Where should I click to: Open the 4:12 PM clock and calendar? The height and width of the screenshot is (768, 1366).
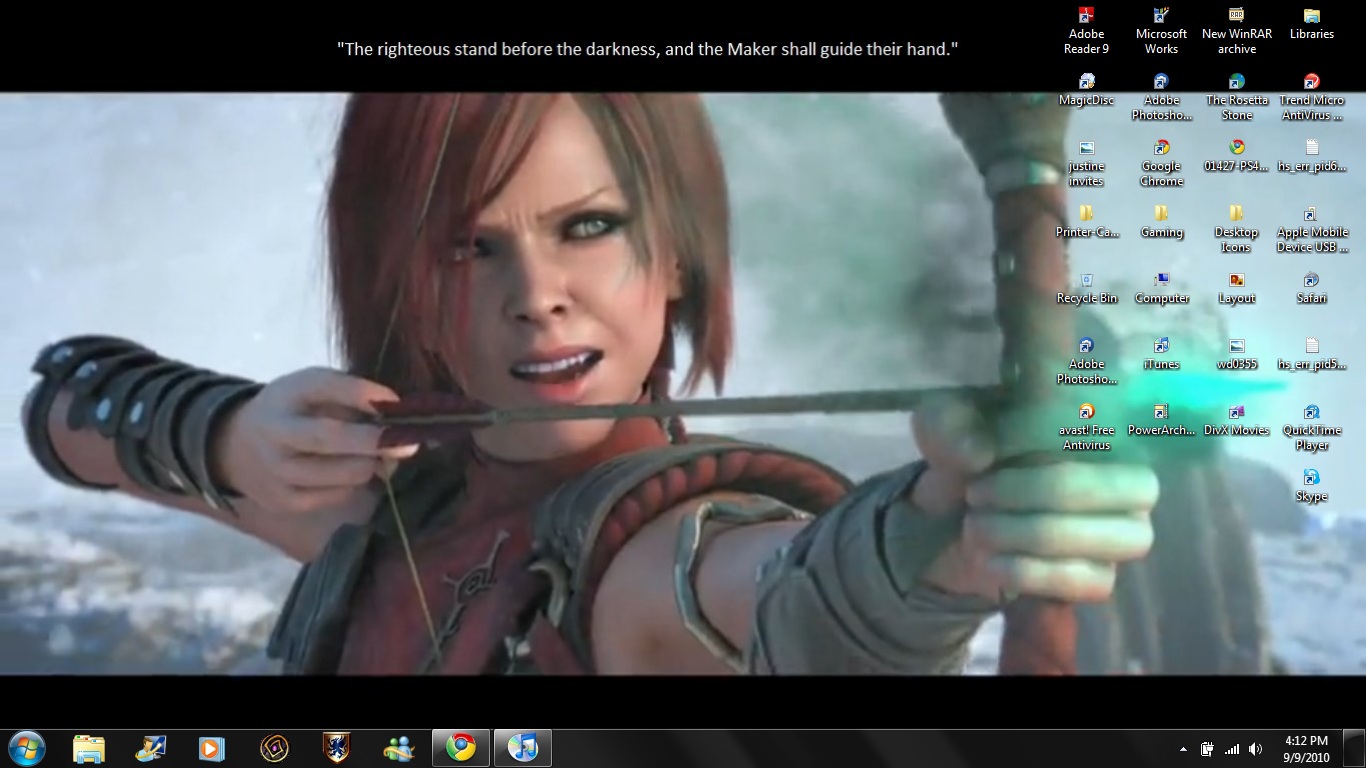[1307, 748]
